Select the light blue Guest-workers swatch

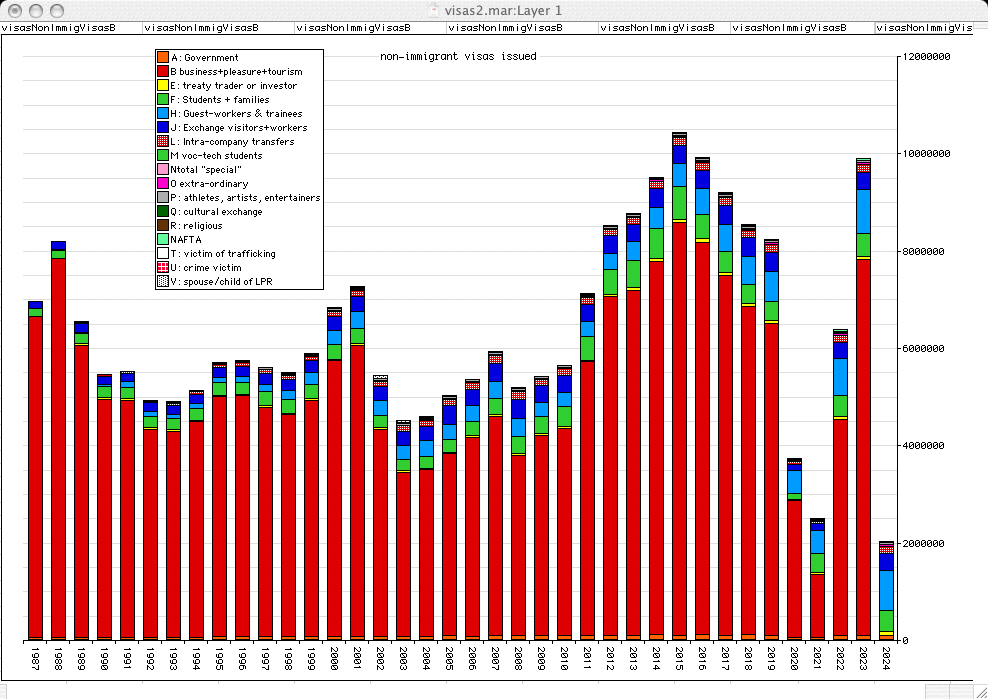(162, 114)
